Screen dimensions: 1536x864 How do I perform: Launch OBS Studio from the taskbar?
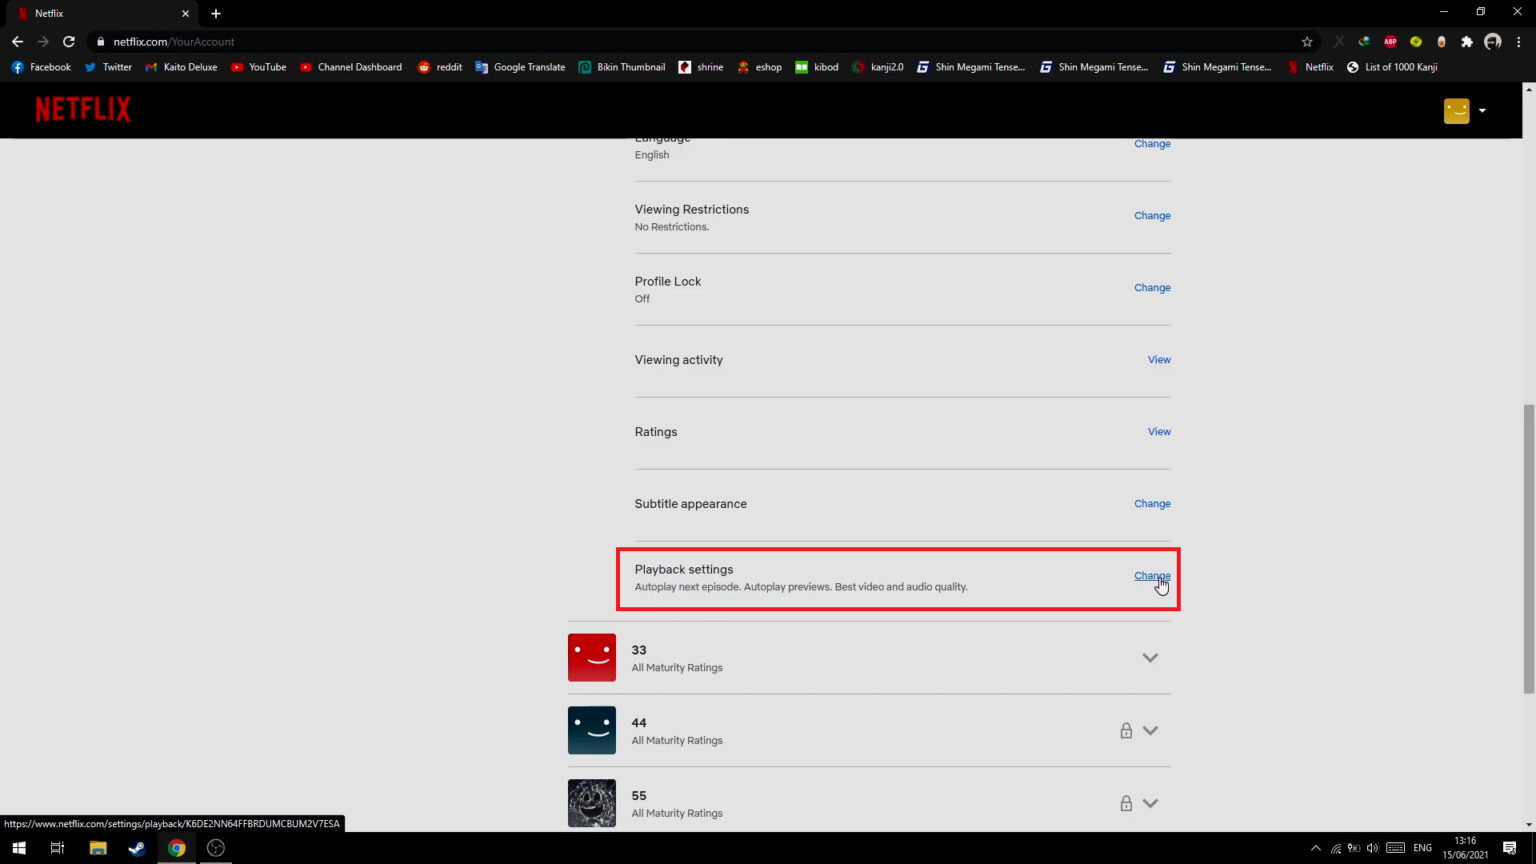point(215,847)
